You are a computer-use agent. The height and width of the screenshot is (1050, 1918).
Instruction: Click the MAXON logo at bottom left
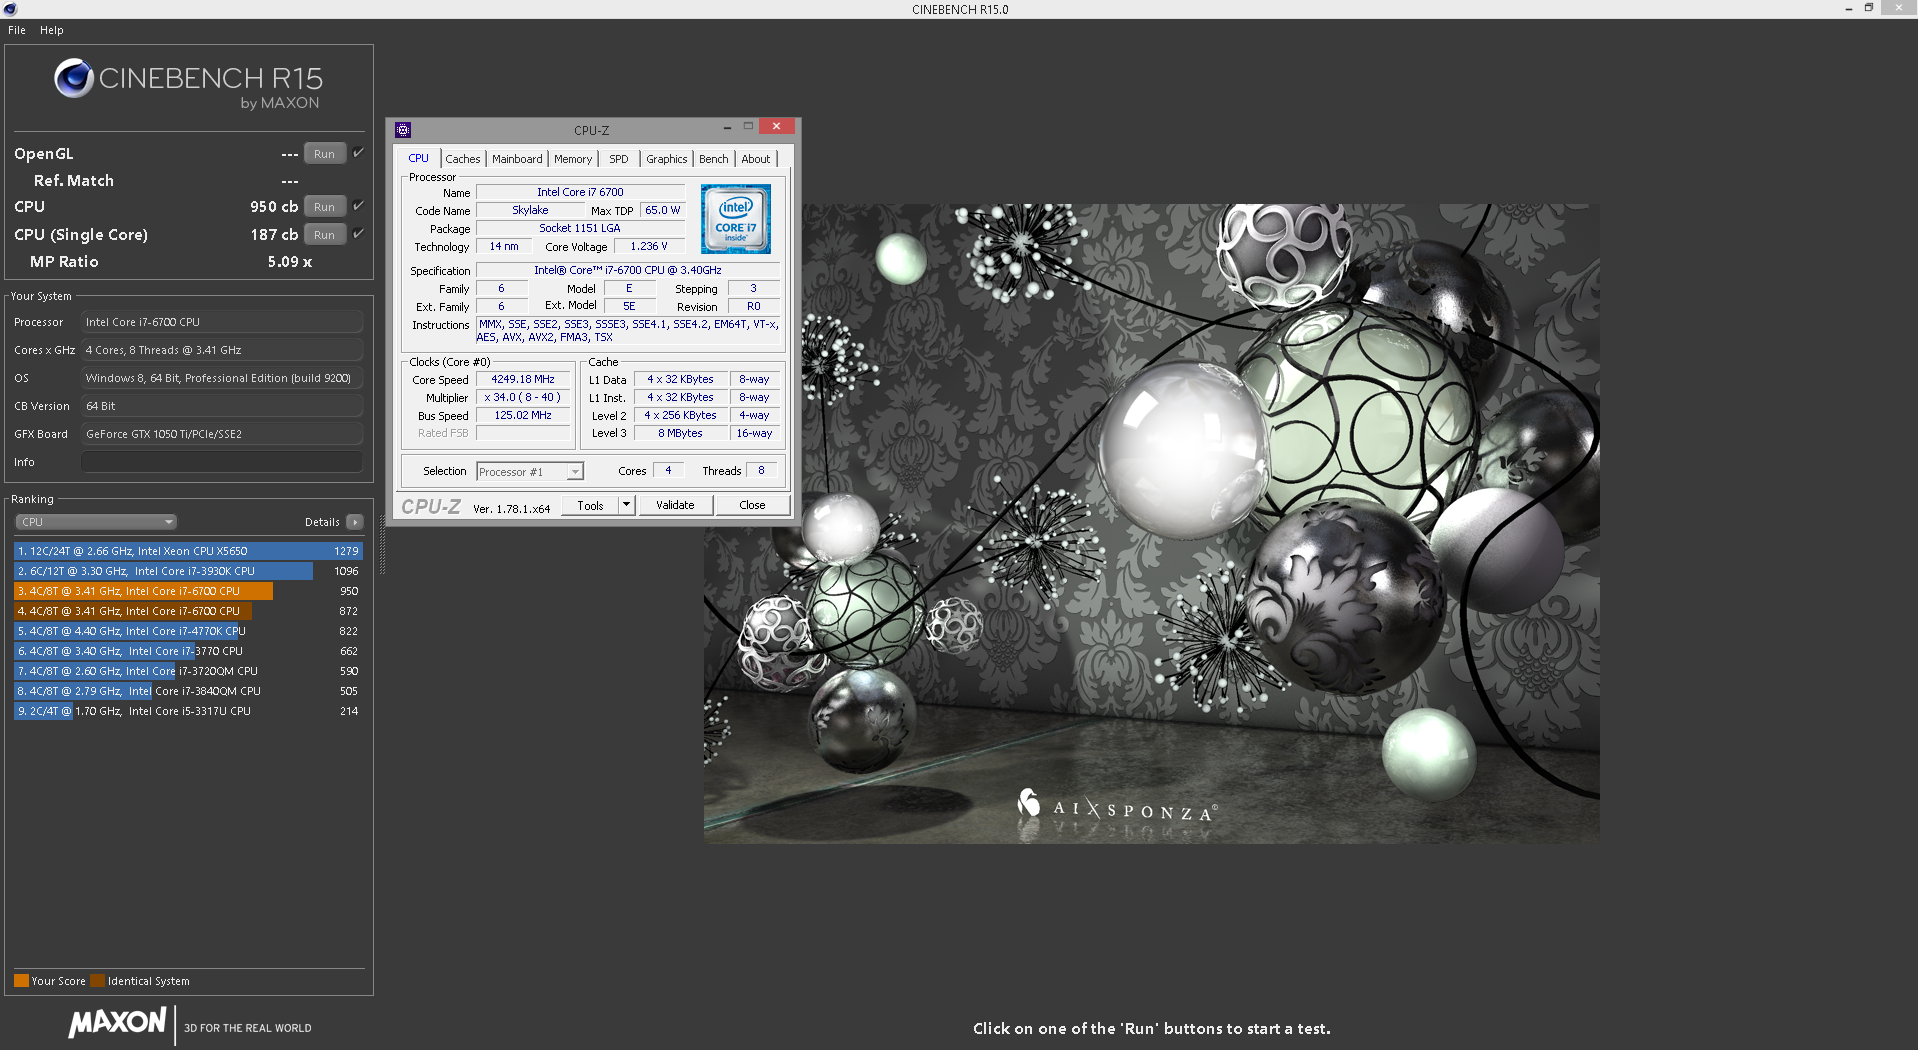pos(118,1022)
